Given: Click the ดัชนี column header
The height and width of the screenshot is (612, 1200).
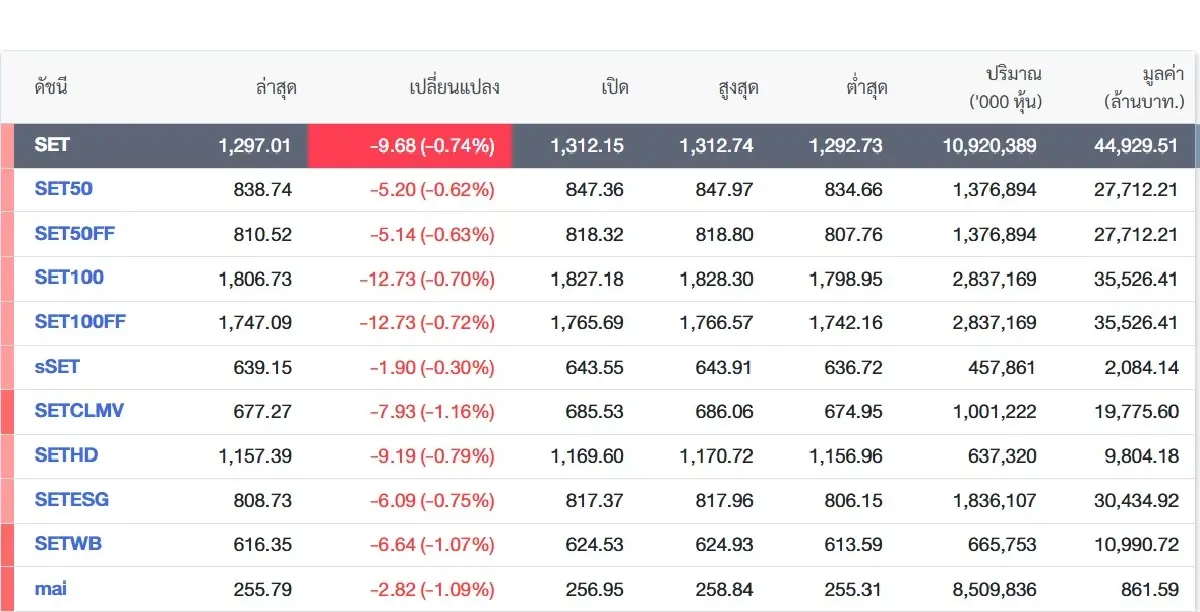Looking at the screenshot, I should tap(50, 88).
